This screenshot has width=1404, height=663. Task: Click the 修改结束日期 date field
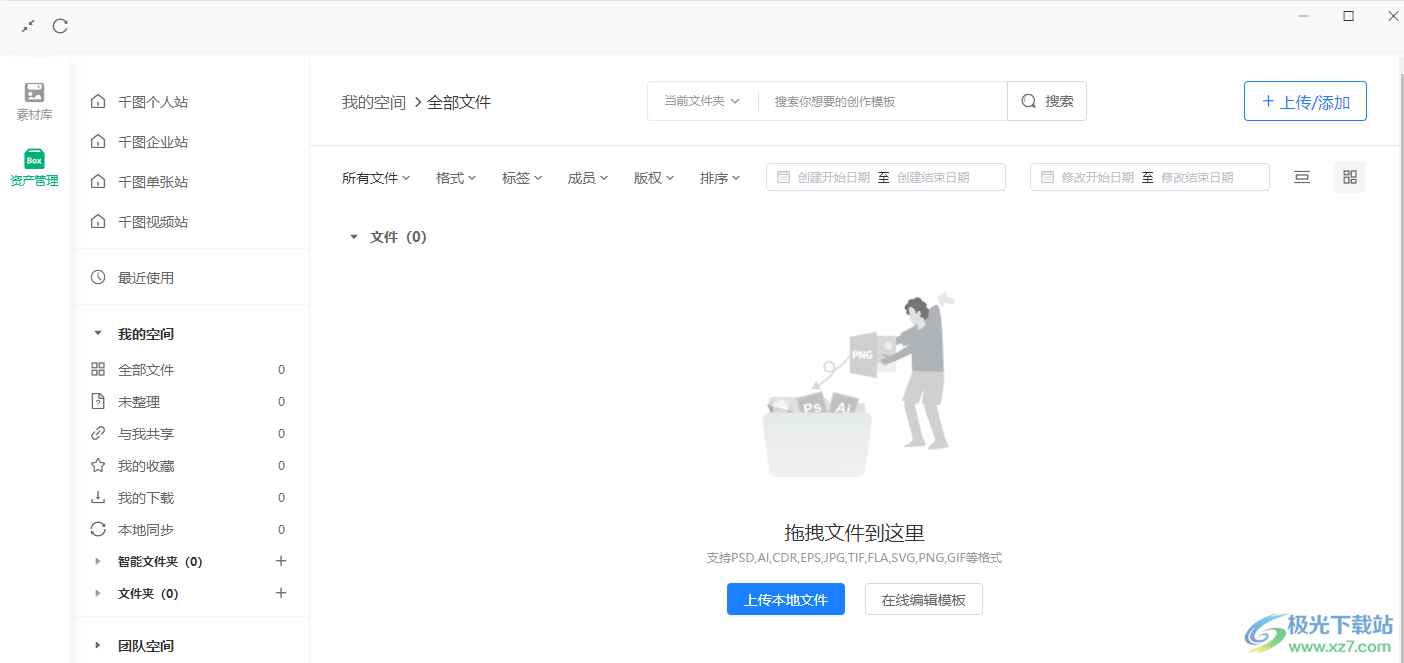(x=1197, y=177)
